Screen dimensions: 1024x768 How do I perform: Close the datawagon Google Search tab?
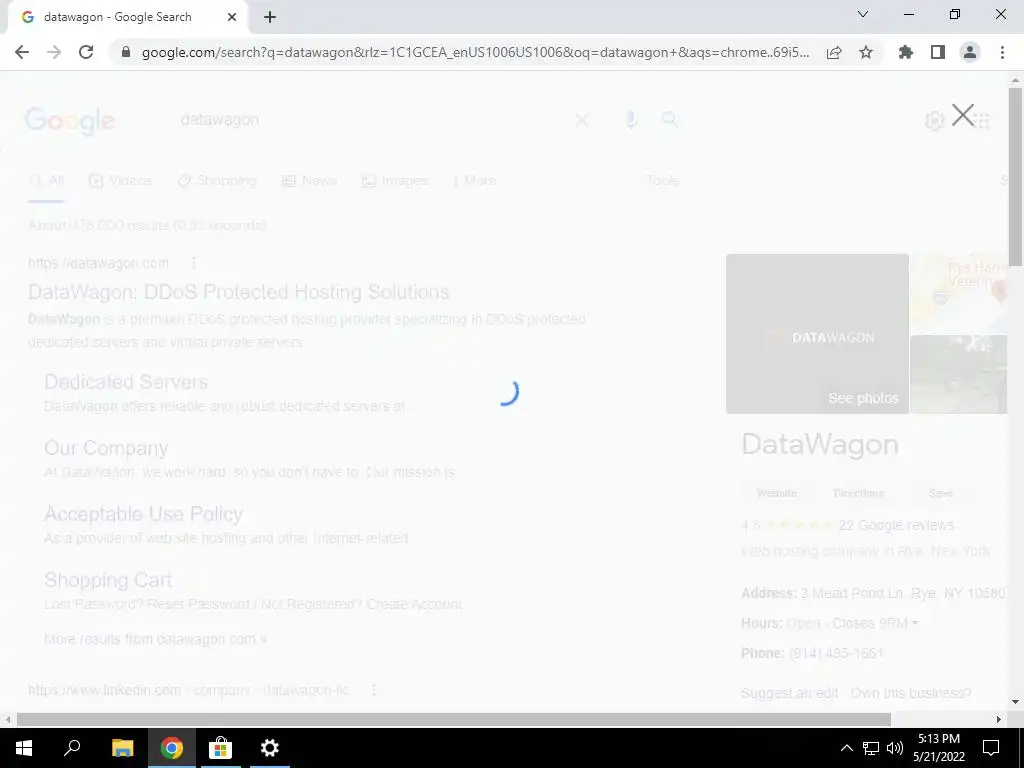click(232, 18)
